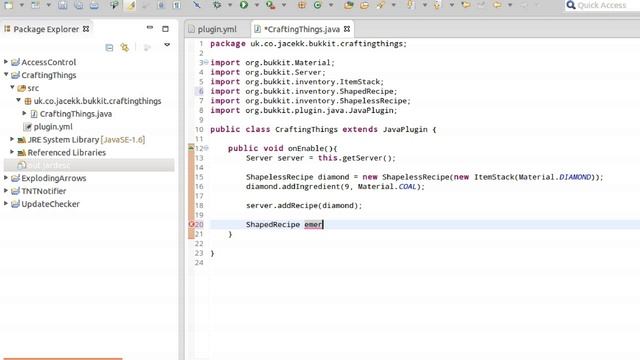Switch to the plugin.yml editor tab
Viewport: 640px width, 360px height.
[x=217, y=29]
